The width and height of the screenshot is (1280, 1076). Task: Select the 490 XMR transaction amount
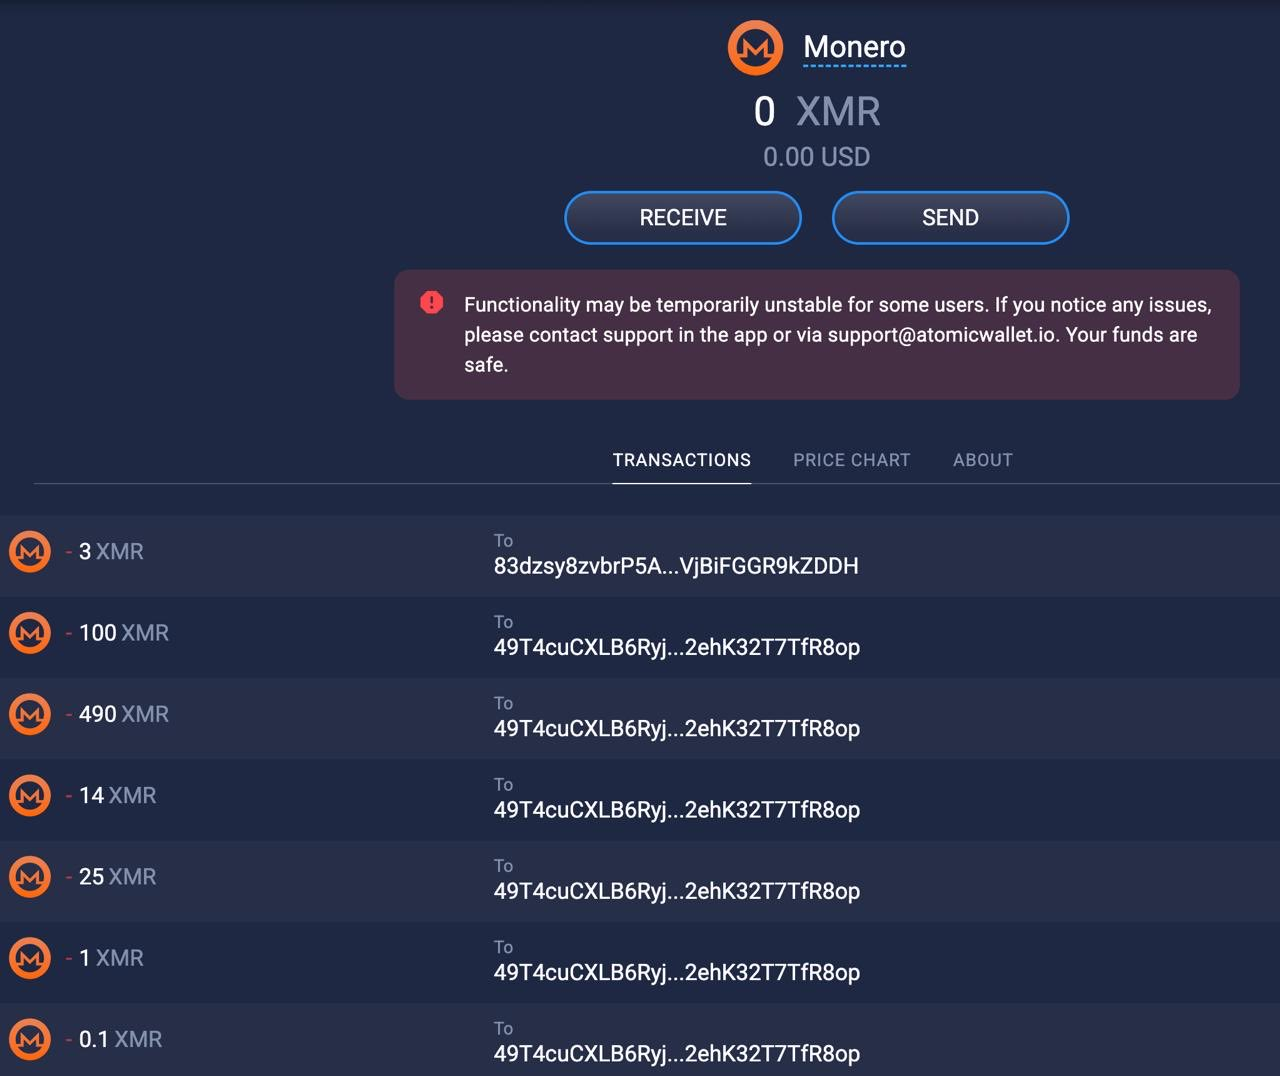[118, 714]
